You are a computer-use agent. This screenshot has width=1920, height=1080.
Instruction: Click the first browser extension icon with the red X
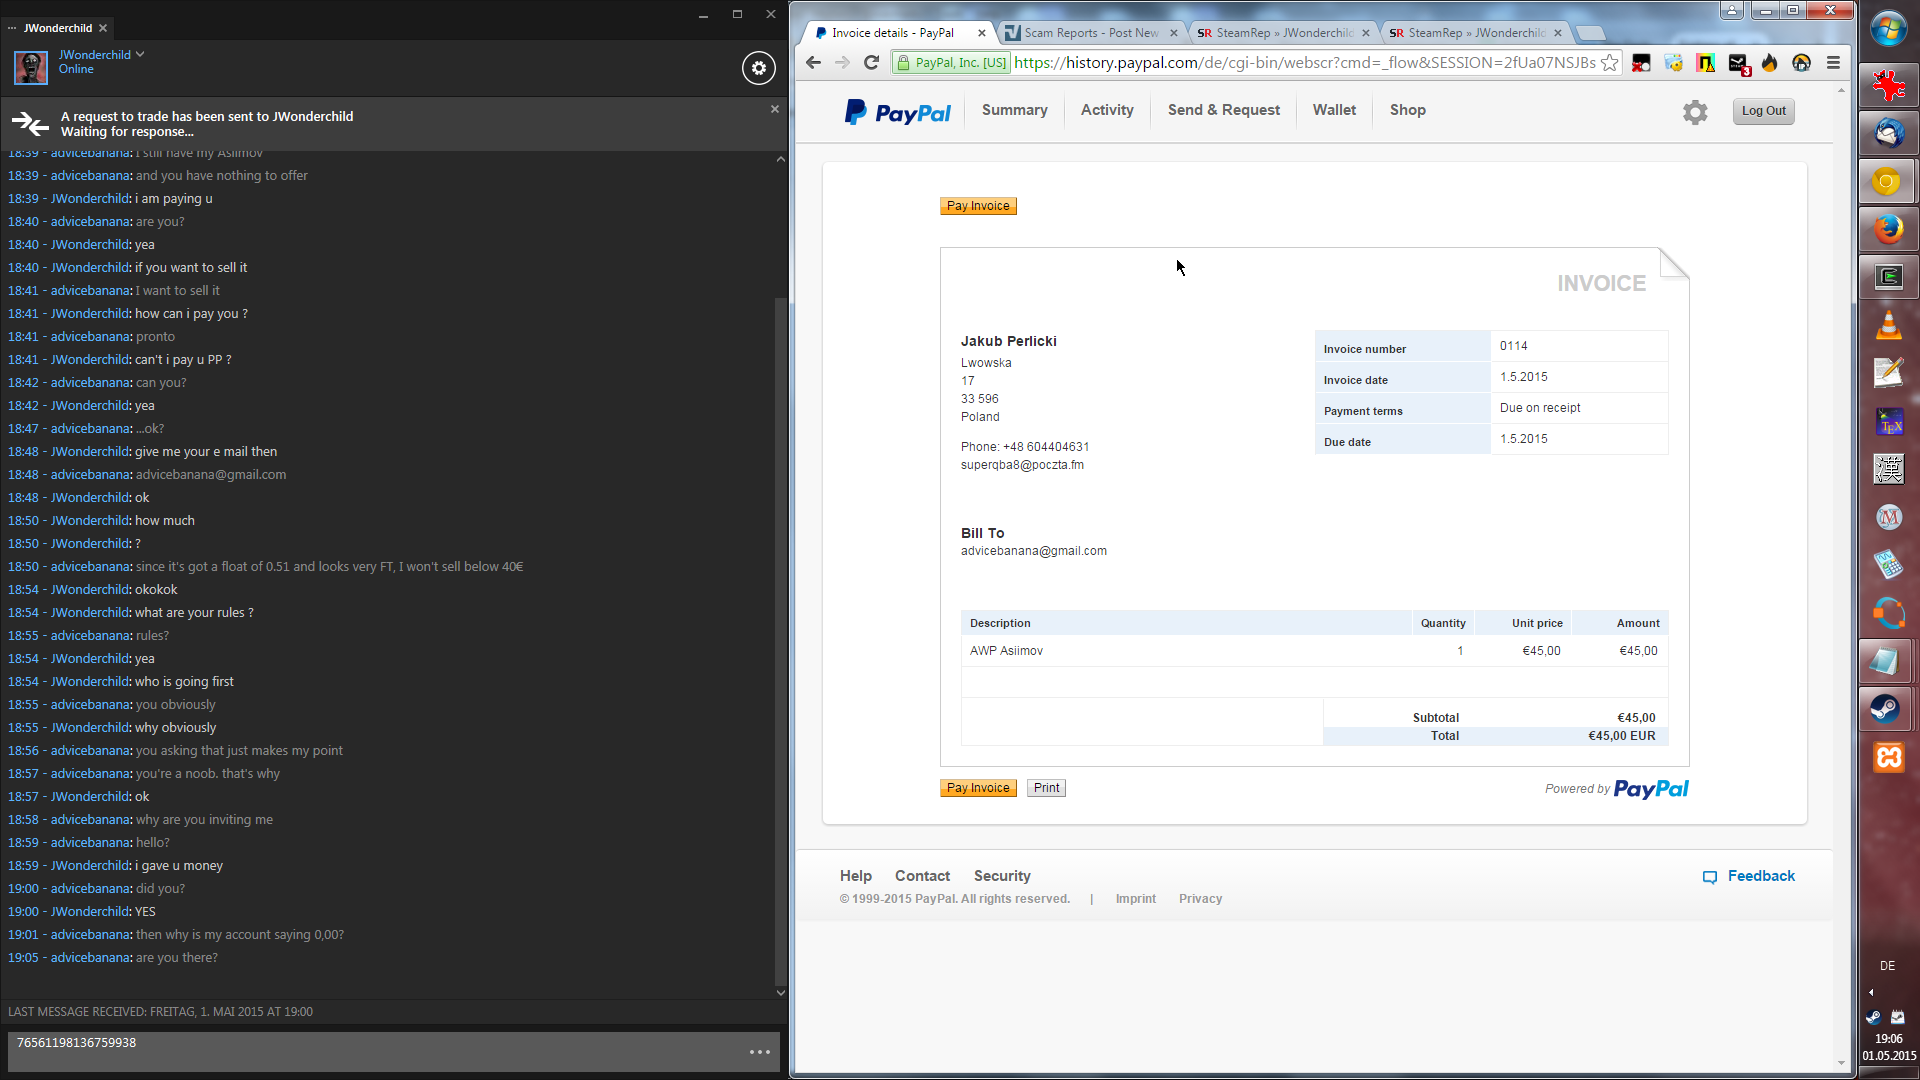tap(1641, 63)
